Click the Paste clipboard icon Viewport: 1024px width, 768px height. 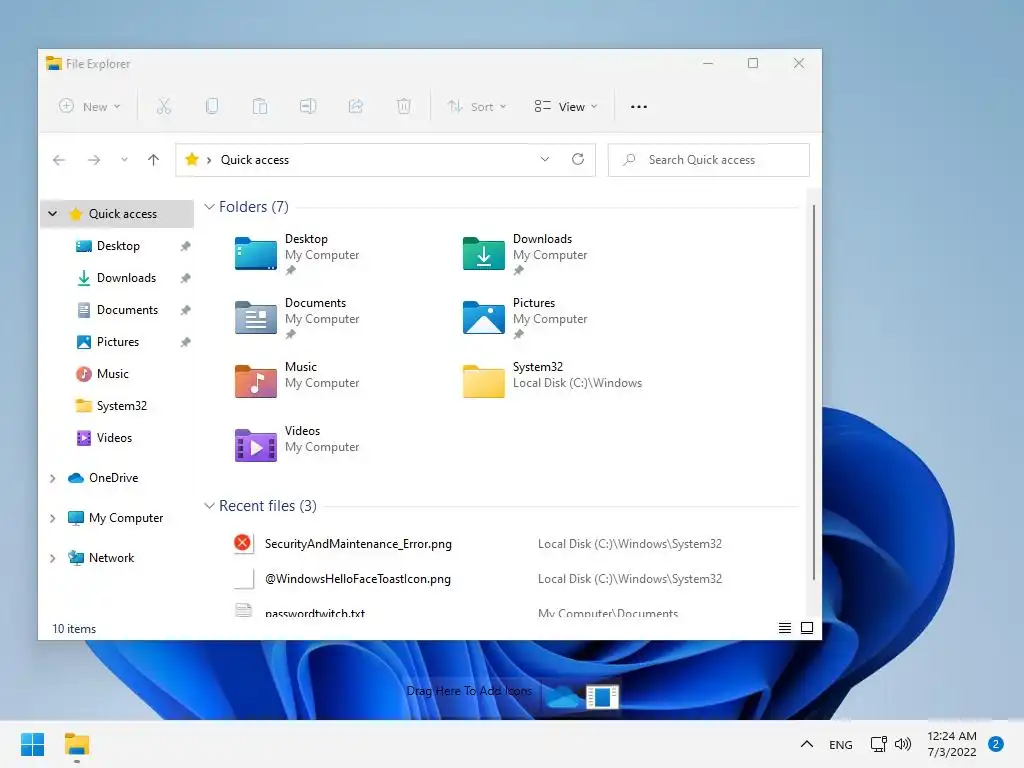pos(260,106)
